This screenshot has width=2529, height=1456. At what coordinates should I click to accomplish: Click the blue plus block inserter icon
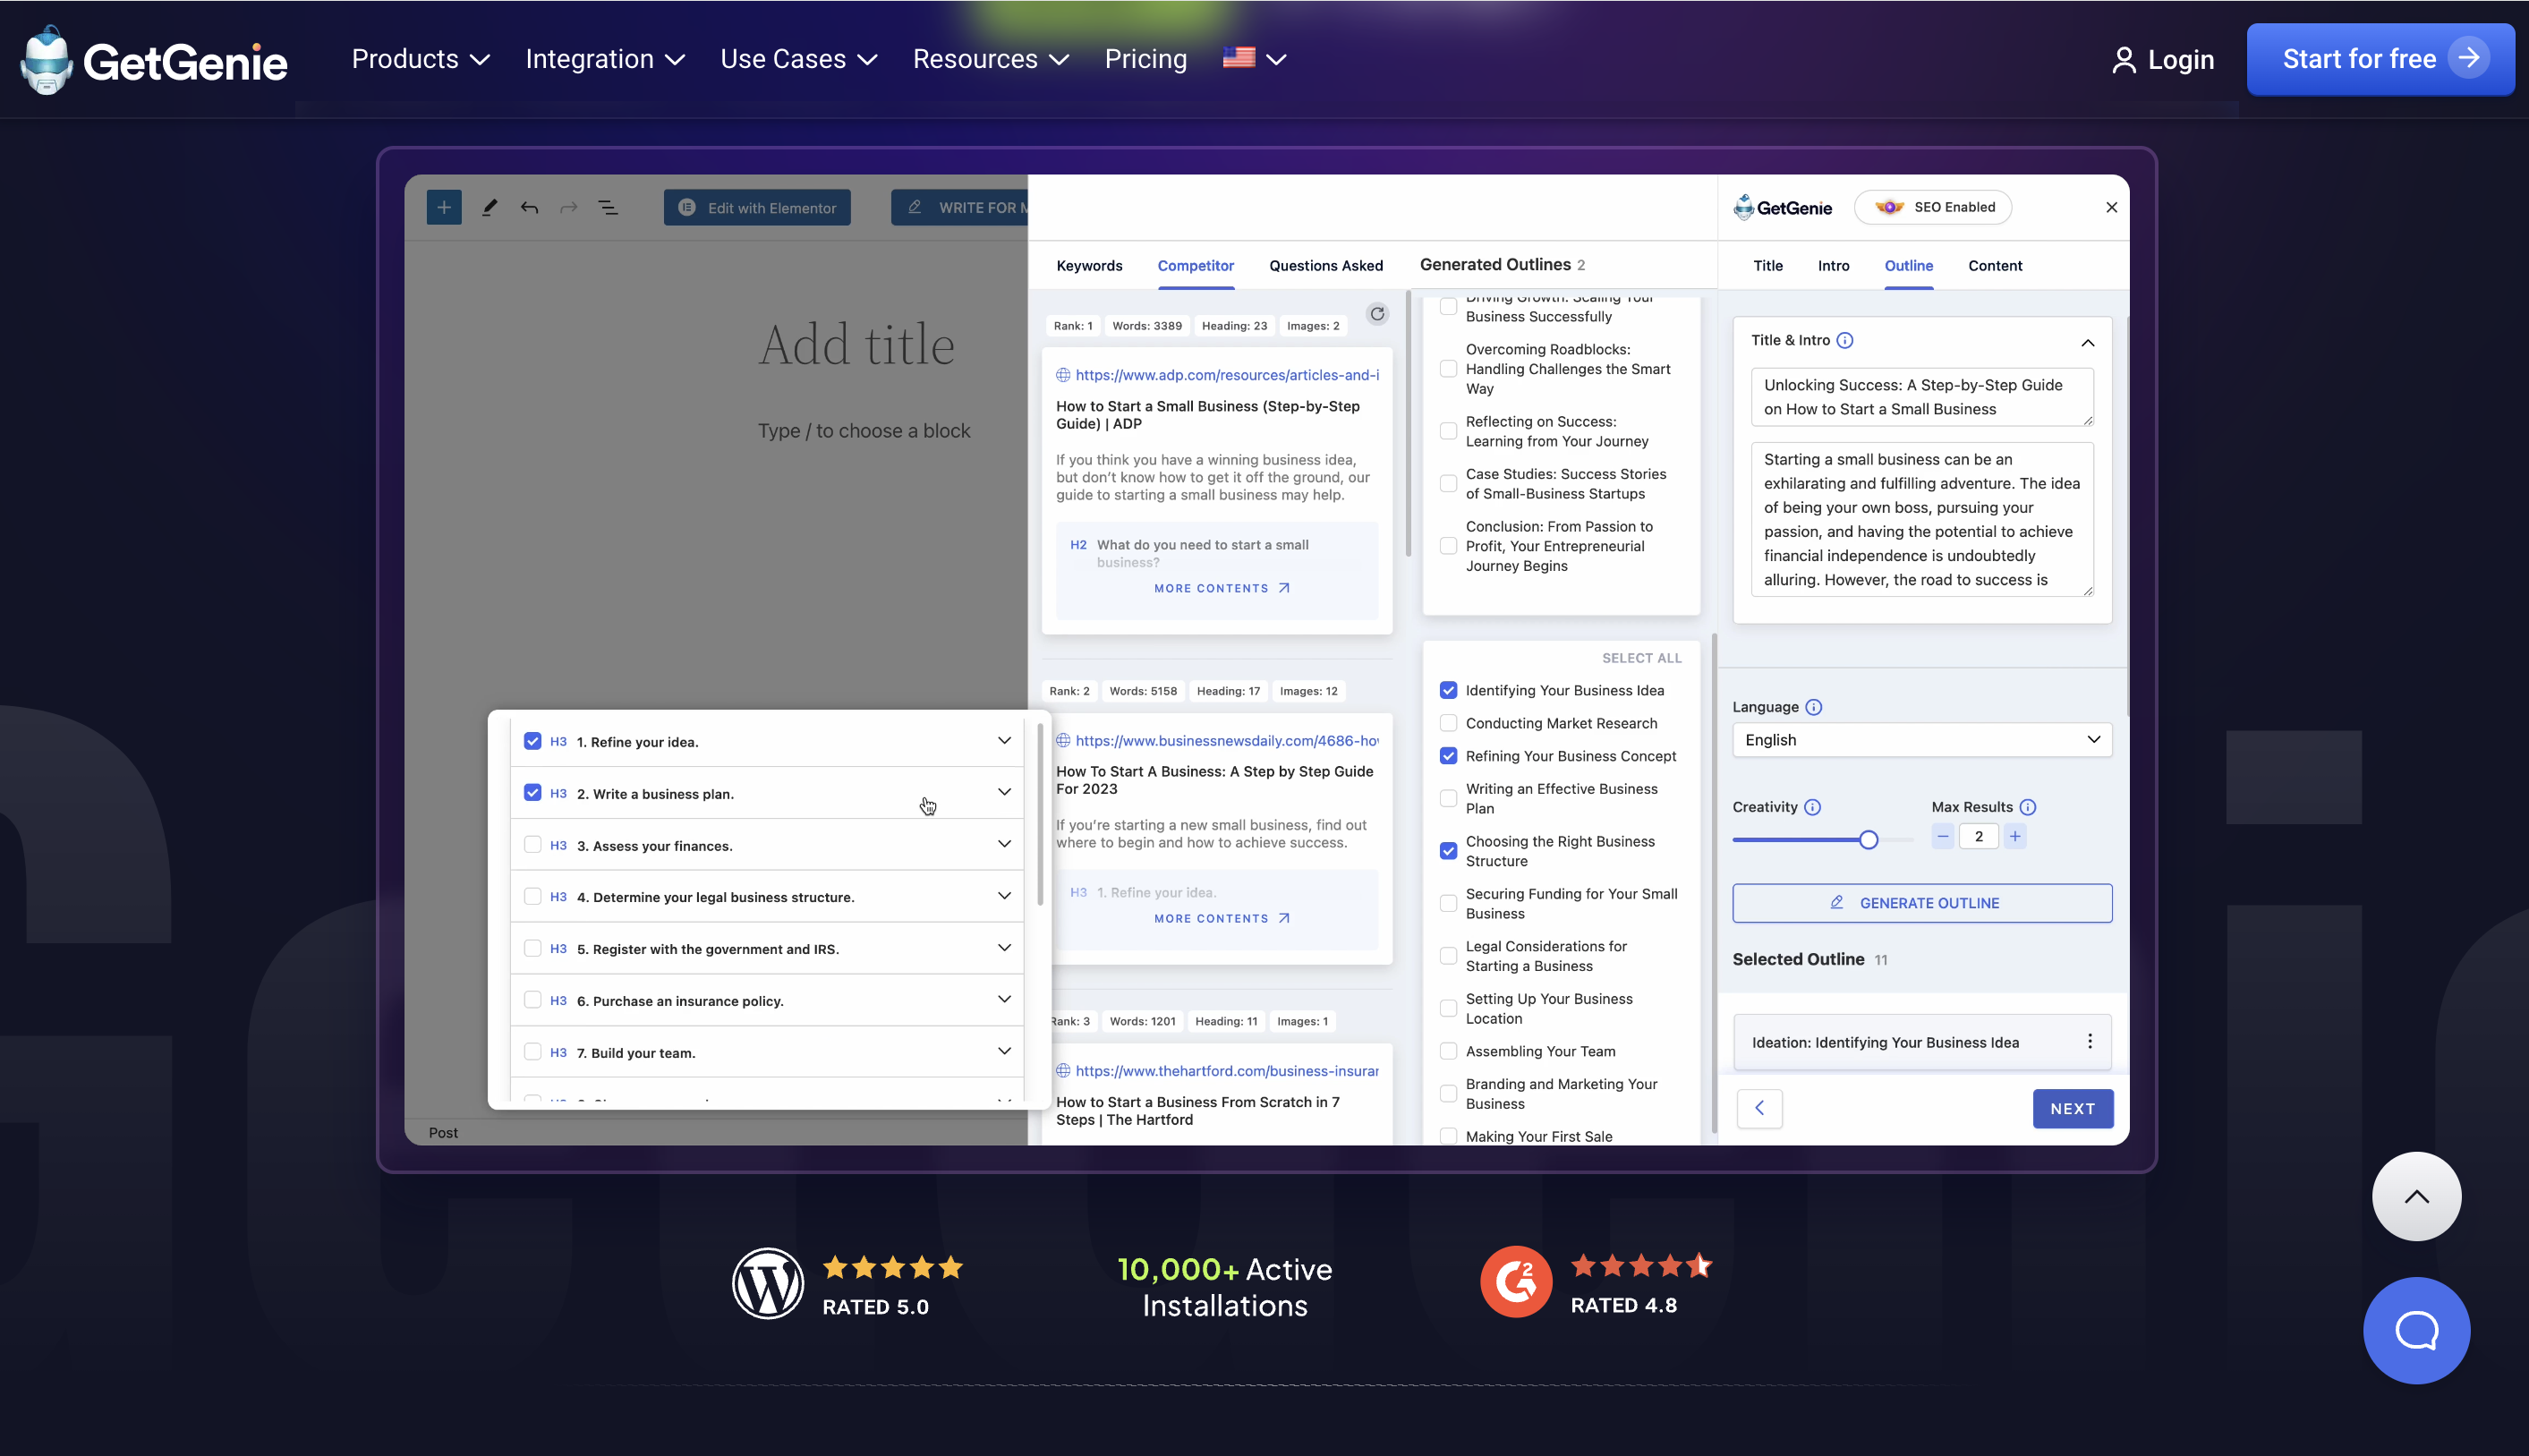point(443,207)
